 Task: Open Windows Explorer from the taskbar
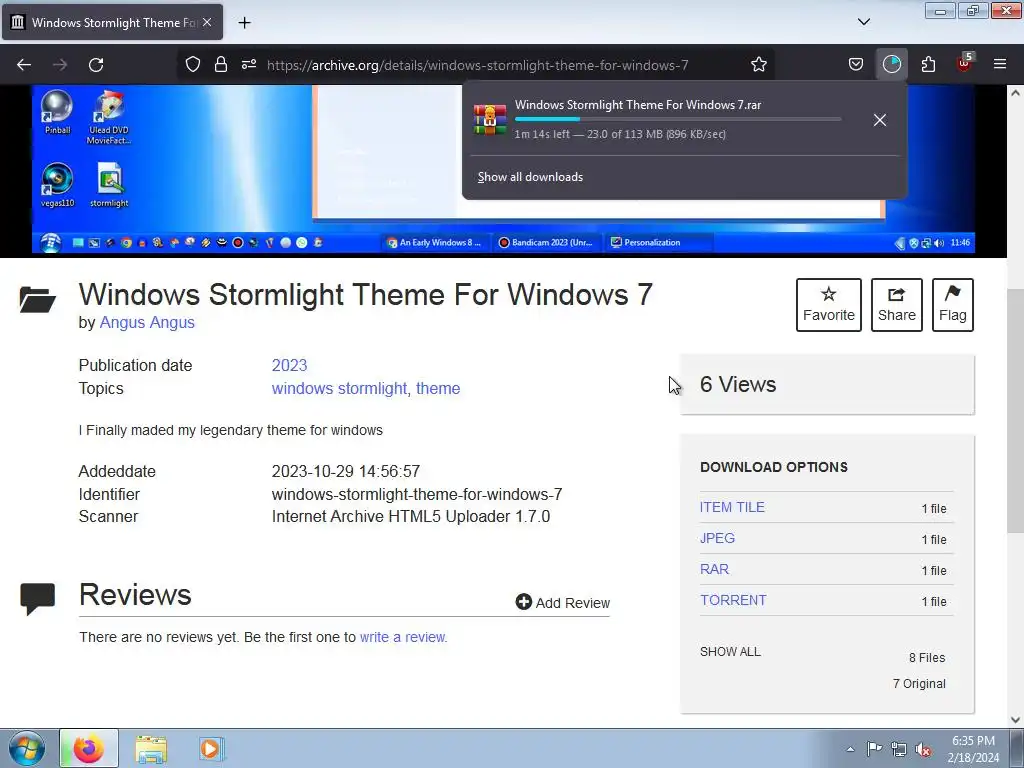pyautogui.click(x=151, y=748)
